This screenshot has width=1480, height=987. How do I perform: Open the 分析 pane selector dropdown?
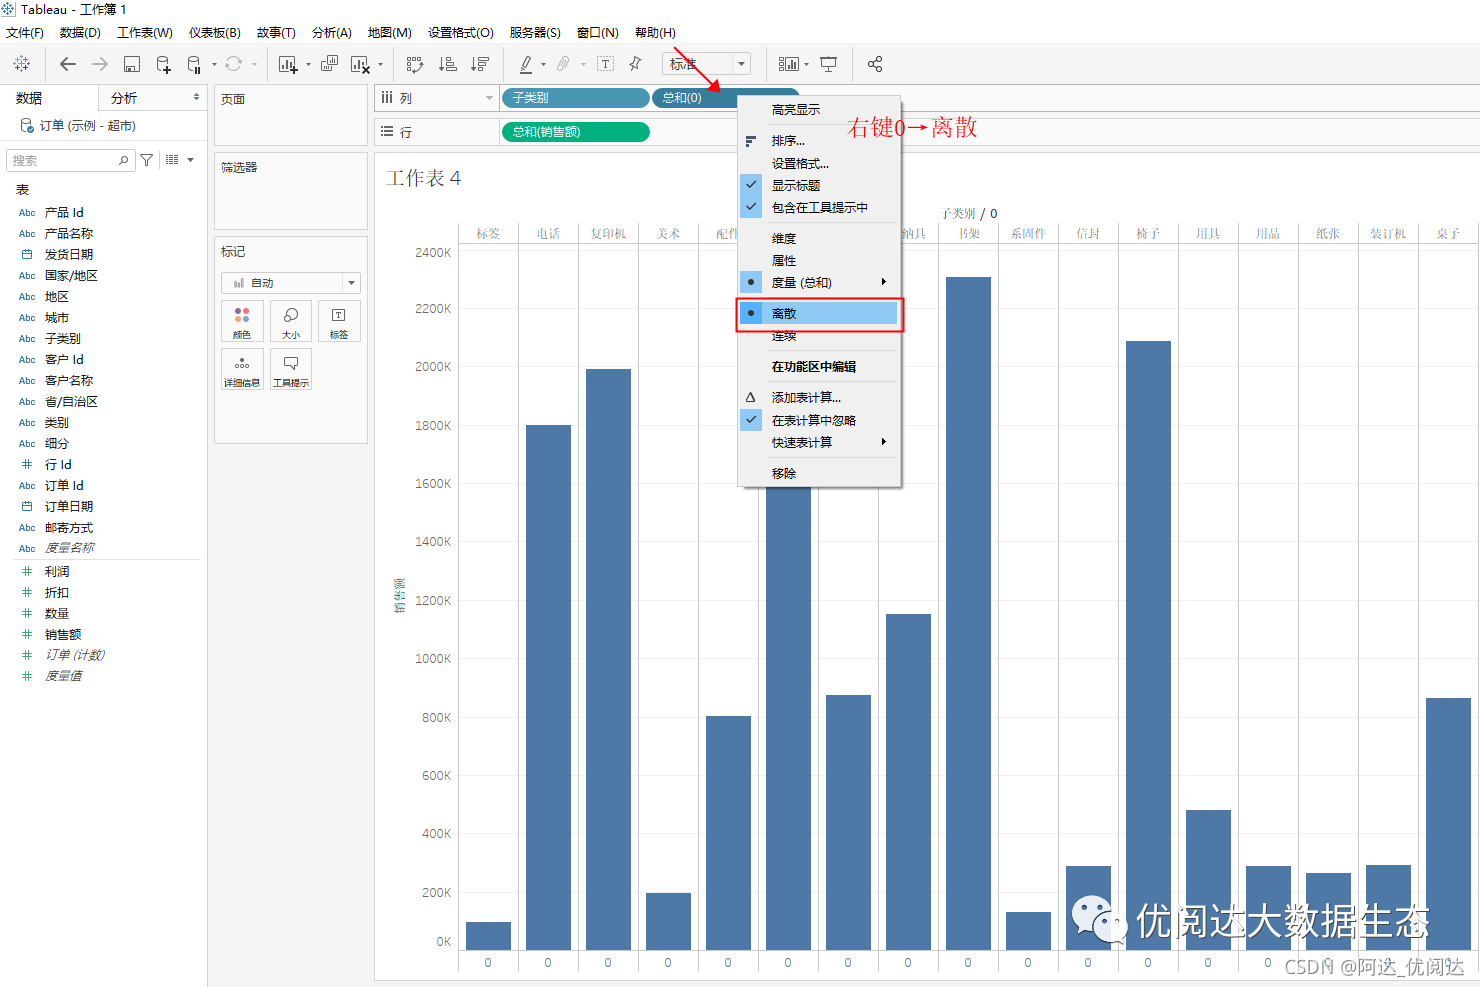(x=196, y=97)
